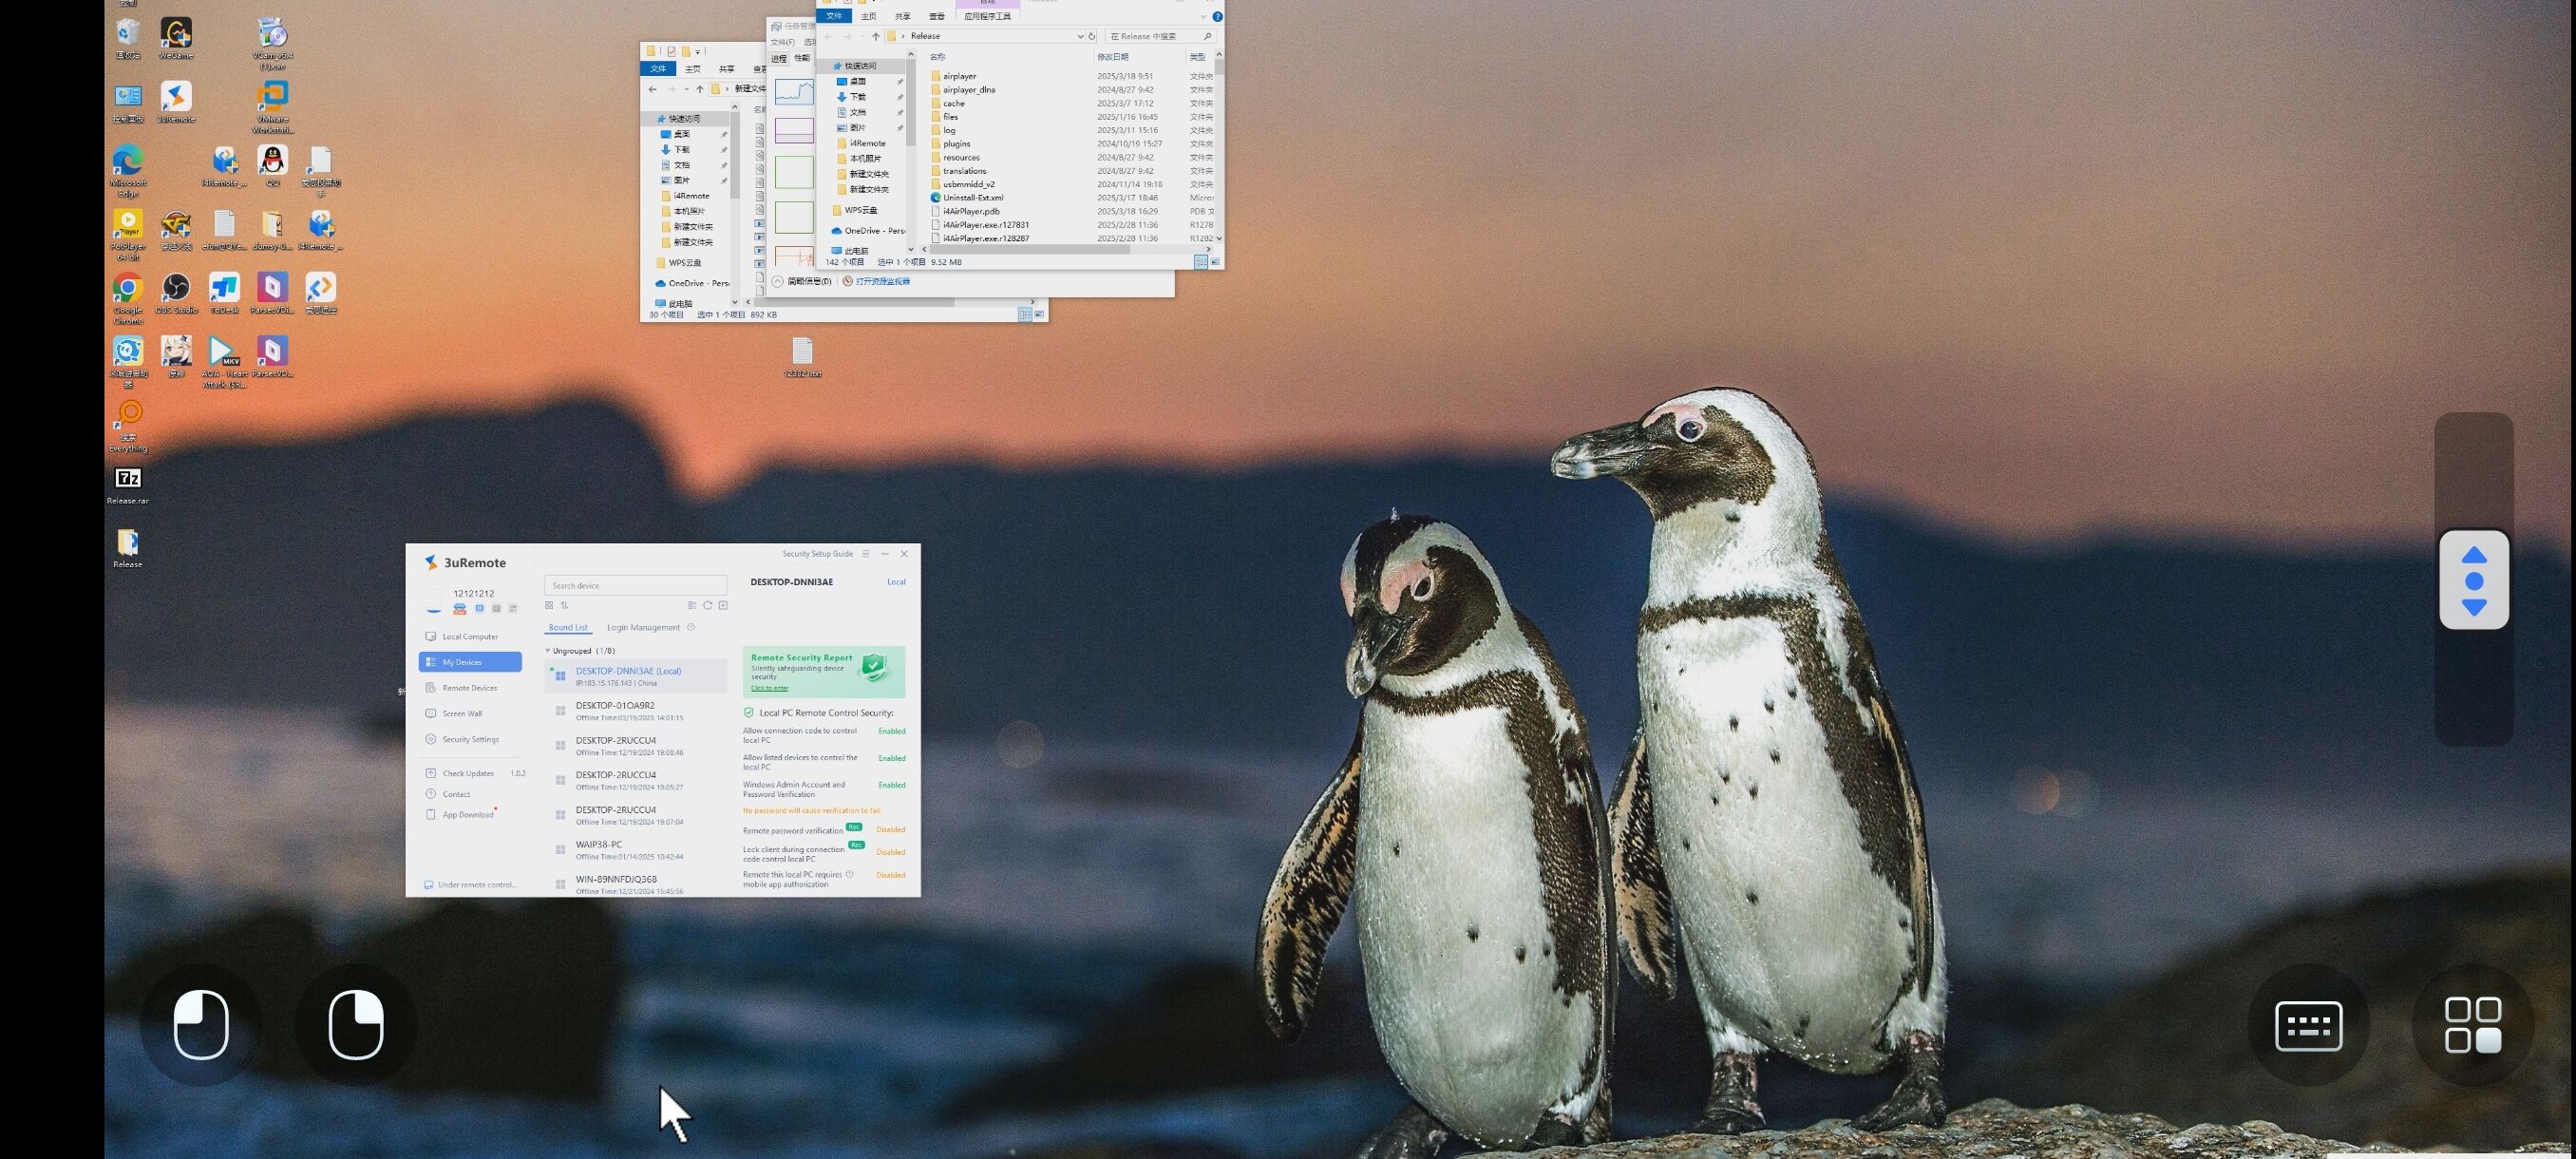The width and height of the screenshot is (2576, 1159).
Task: Select OneDrive in Release navigation tree
Action: 868,231
